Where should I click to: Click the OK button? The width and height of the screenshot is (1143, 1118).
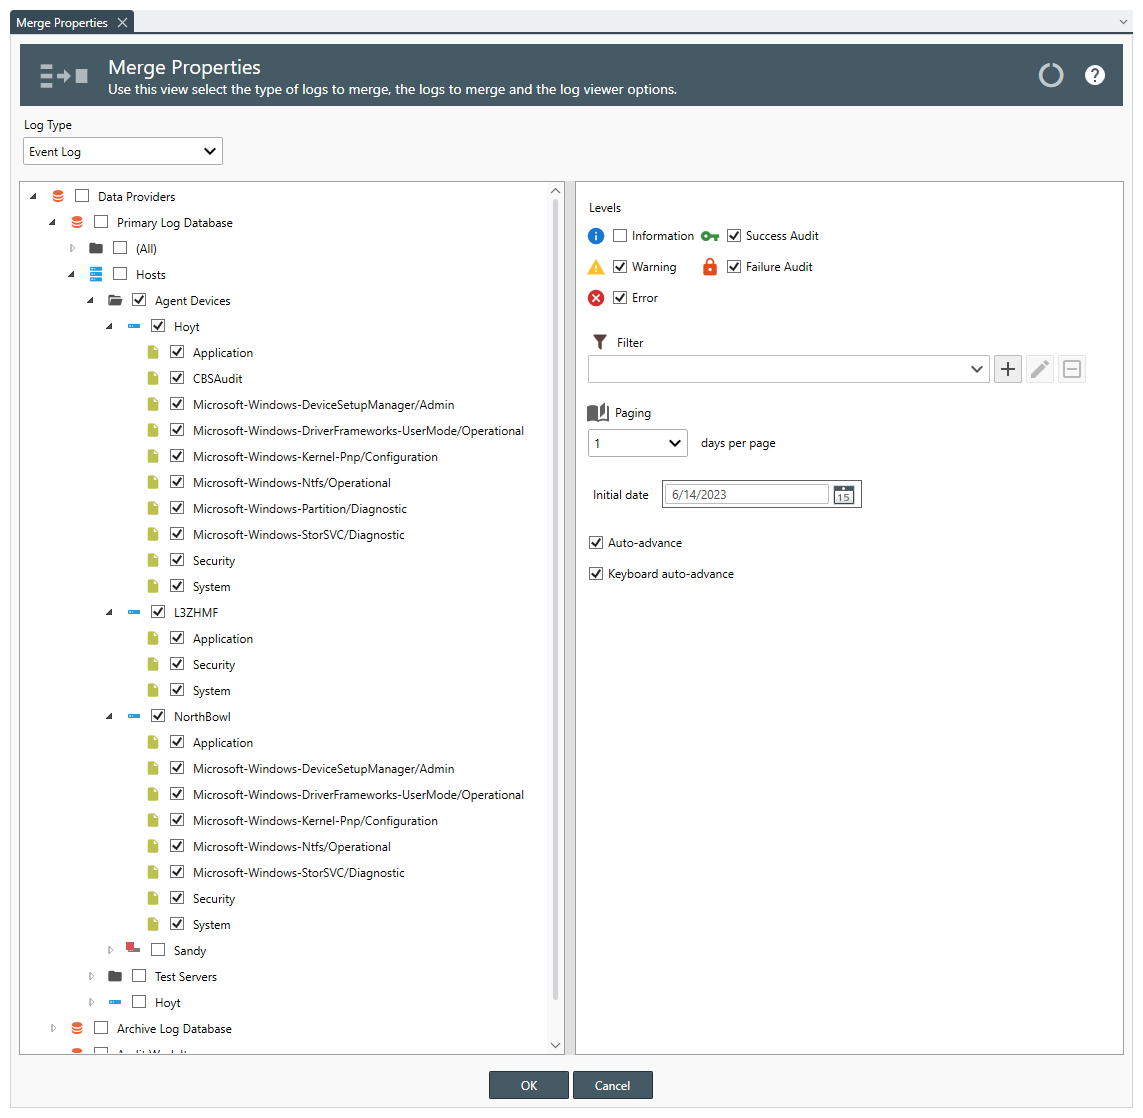pos(529,1085)
